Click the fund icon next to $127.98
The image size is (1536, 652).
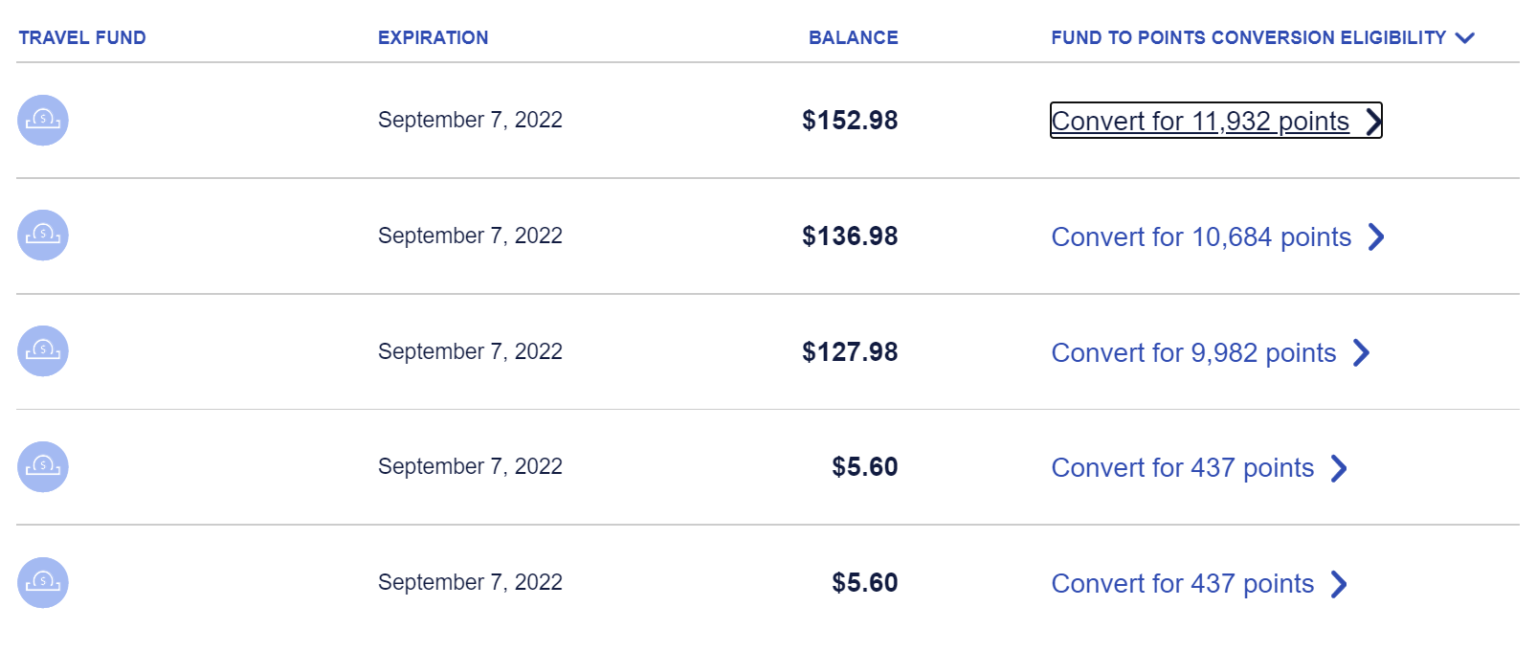pos(43,351)
